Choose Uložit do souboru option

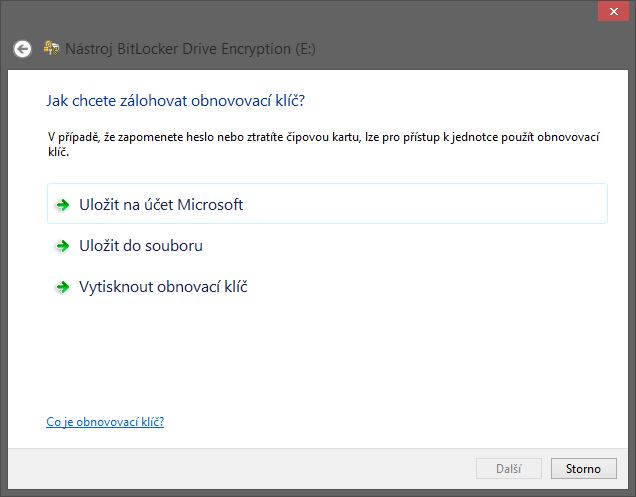pyautogui.click(x=327, y=246)
